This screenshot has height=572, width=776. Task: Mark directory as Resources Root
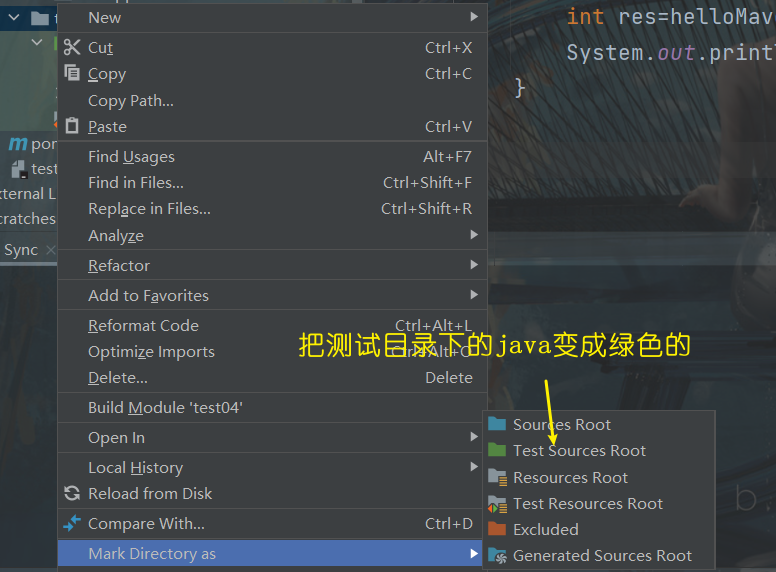pos(600,477)
